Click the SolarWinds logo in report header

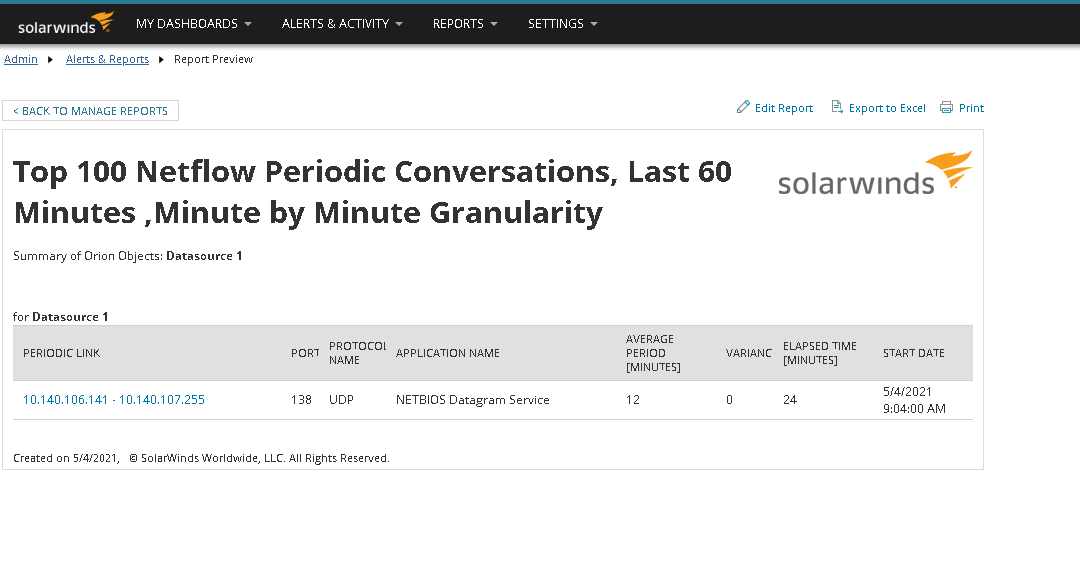(874, 173)
